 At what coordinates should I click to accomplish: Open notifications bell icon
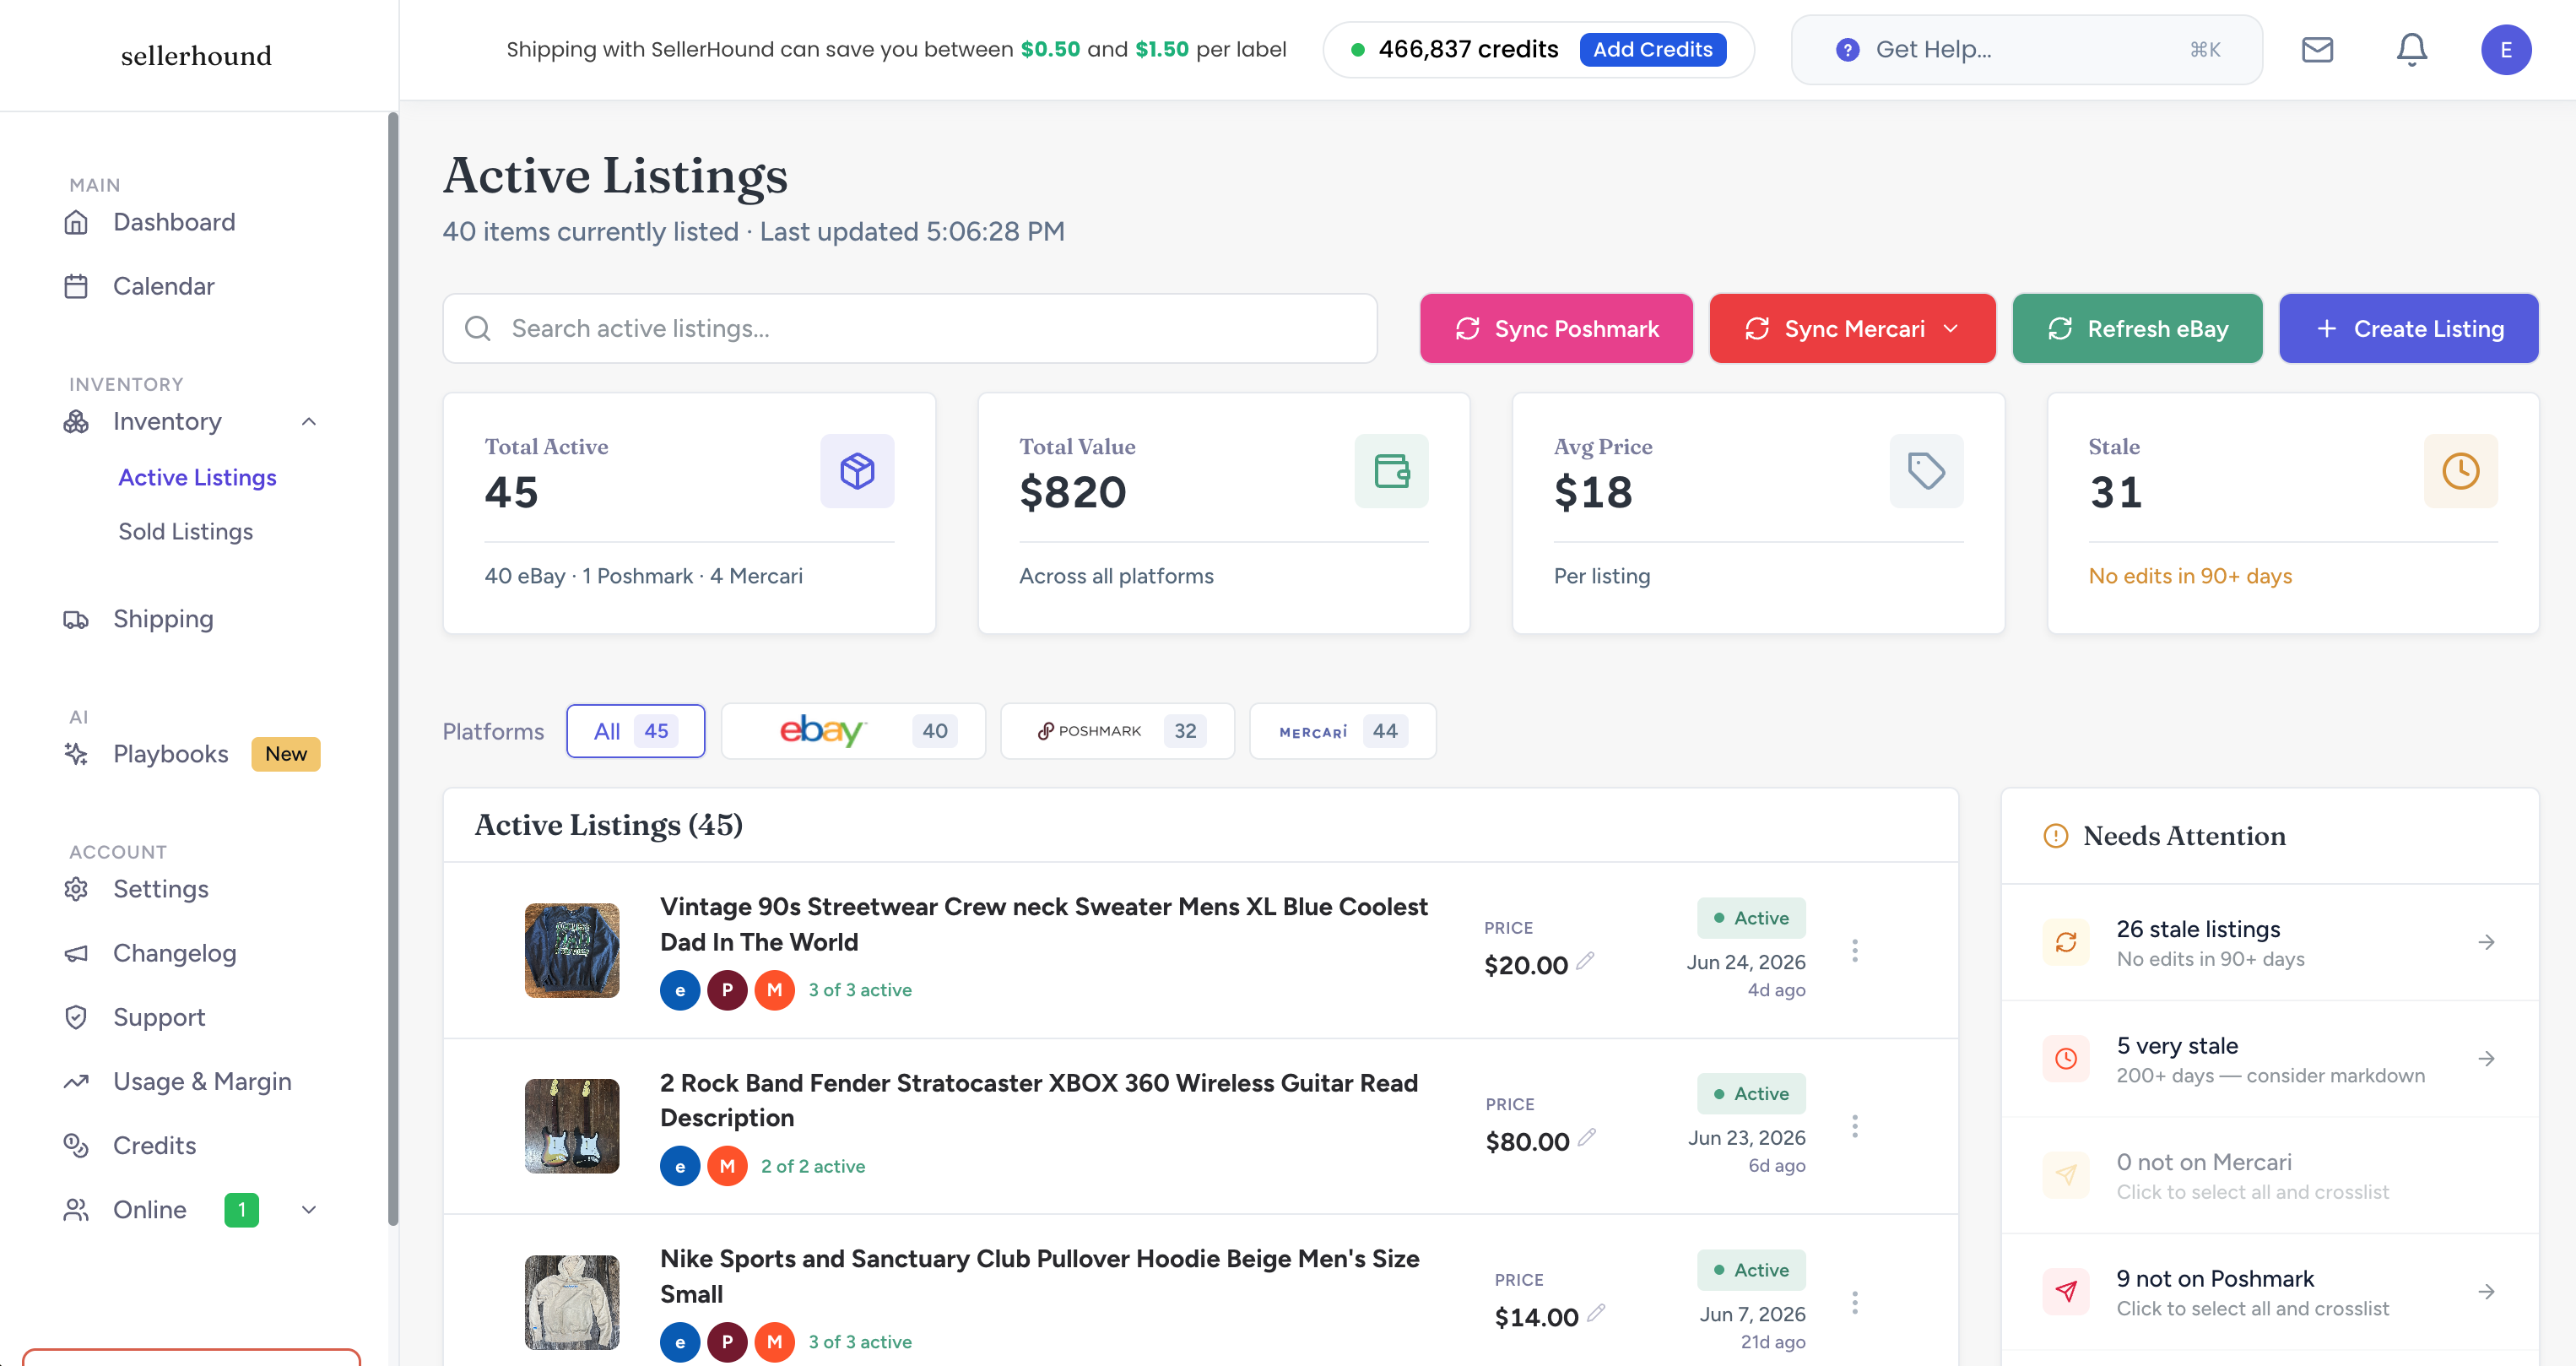(2411, 49)
